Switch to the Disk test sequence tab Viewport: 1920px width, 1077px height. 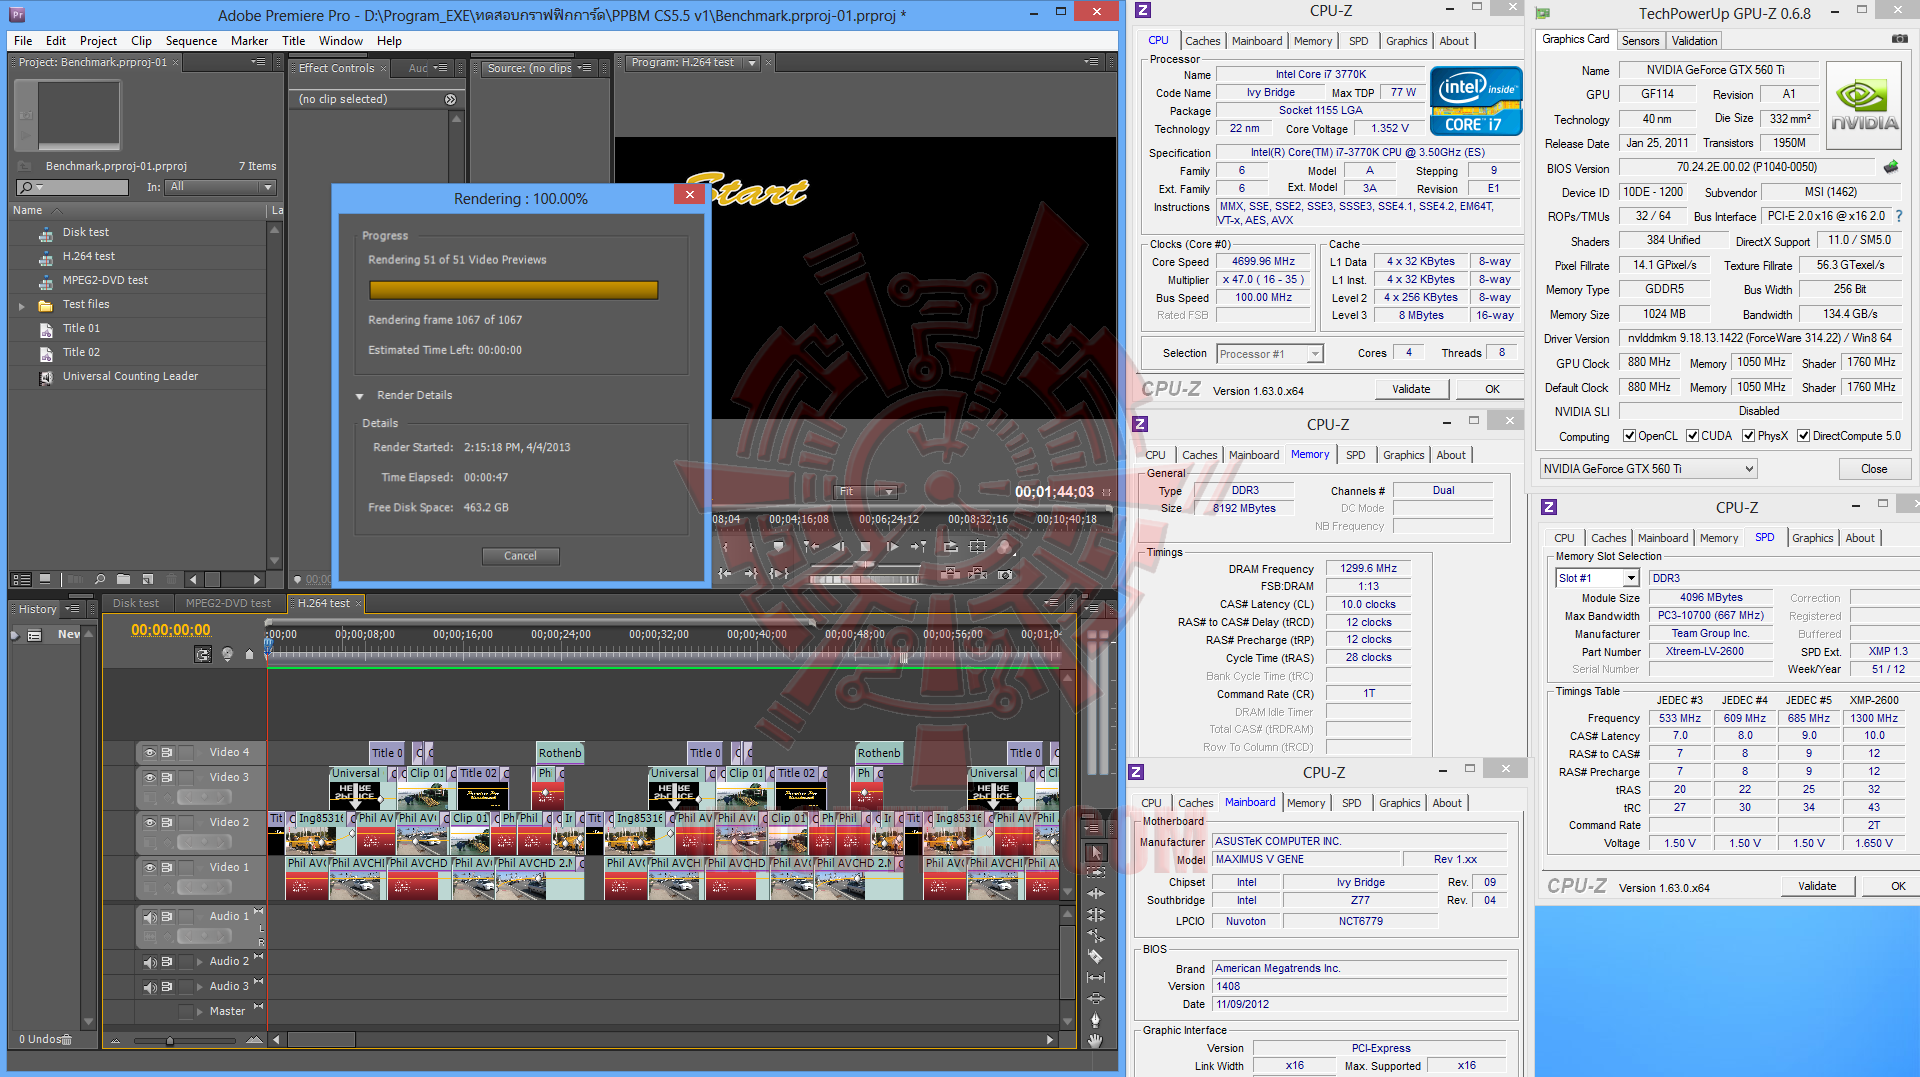(x=136, y=603)
